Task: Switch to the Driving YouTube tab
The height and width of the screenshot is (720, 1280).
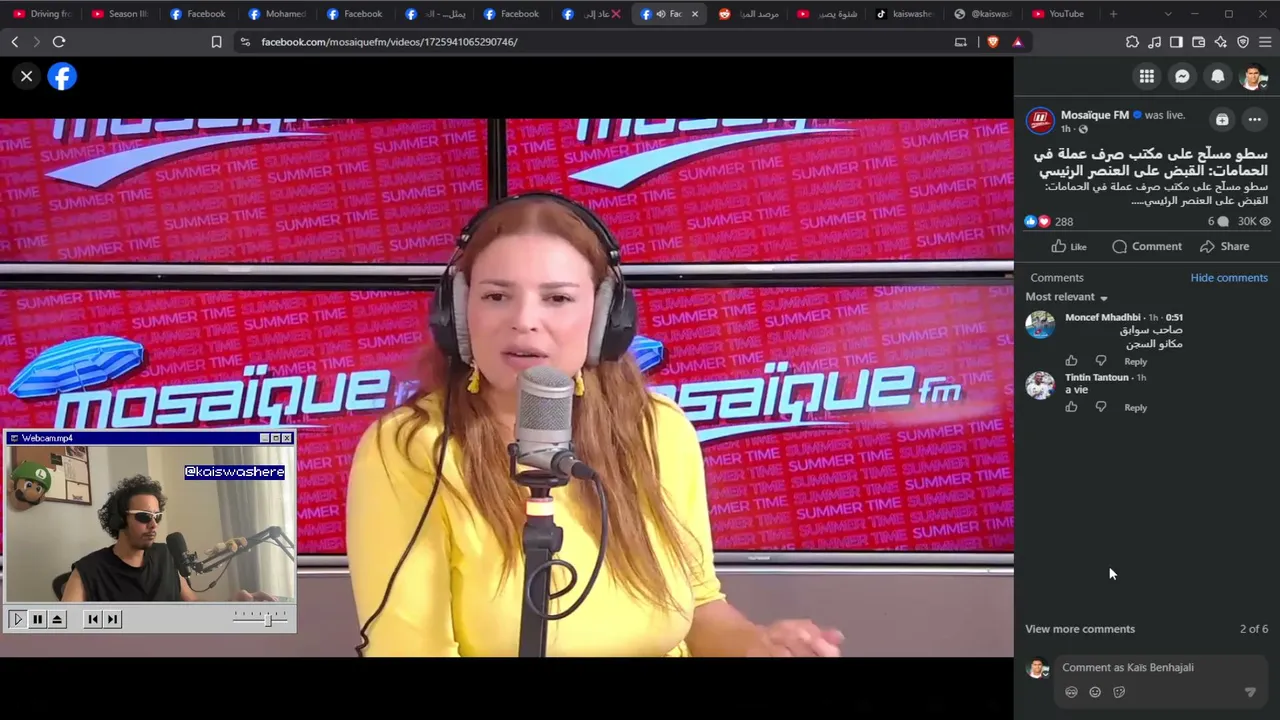Action: point(42,14)
